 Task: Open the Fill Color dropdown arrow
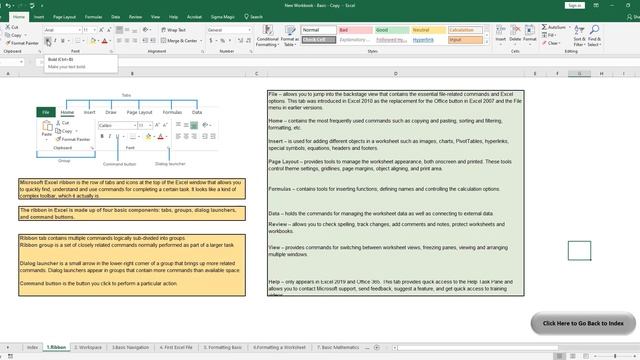tap(98, 41)
